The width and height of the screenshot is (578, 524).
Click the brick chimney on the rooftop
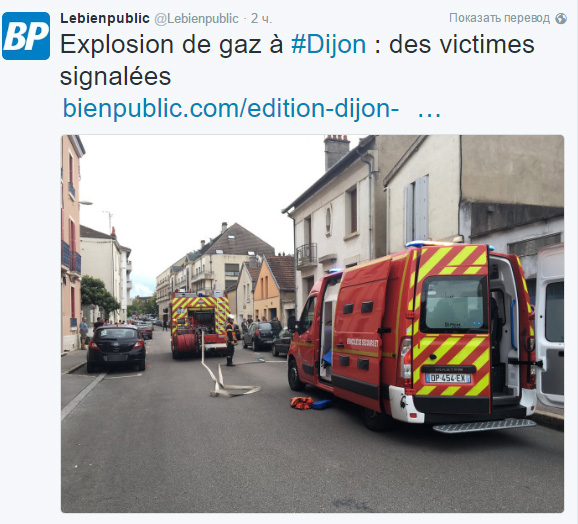click(x=337, y=151)
